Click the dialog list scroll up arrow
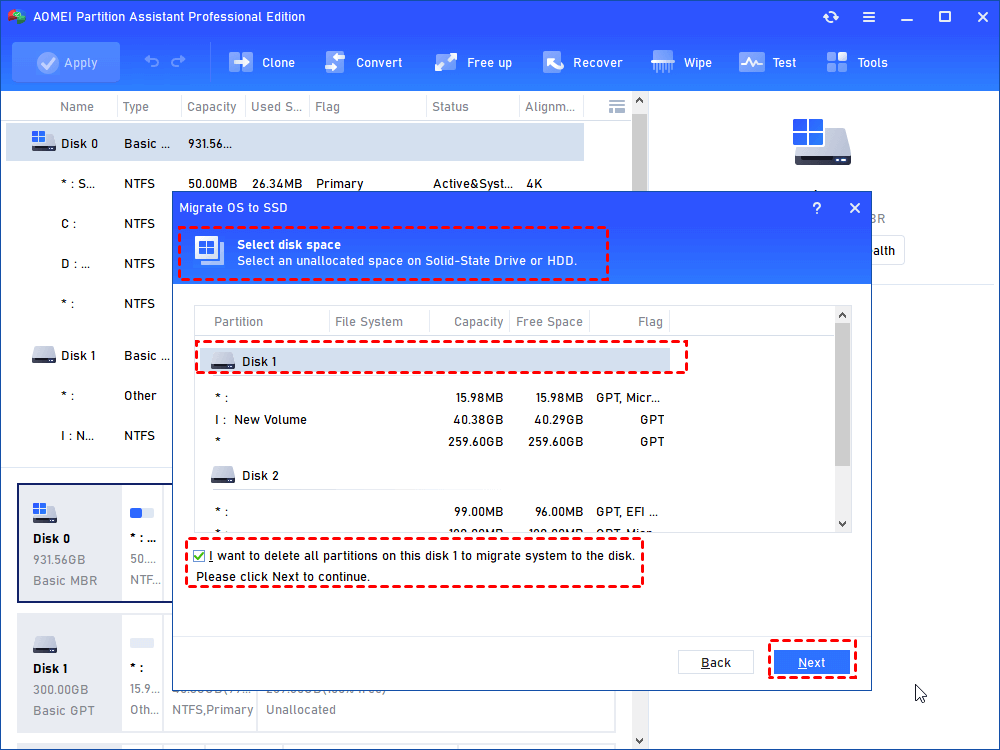This screenshot has height=750, width=1000. (x=842, y=315)
